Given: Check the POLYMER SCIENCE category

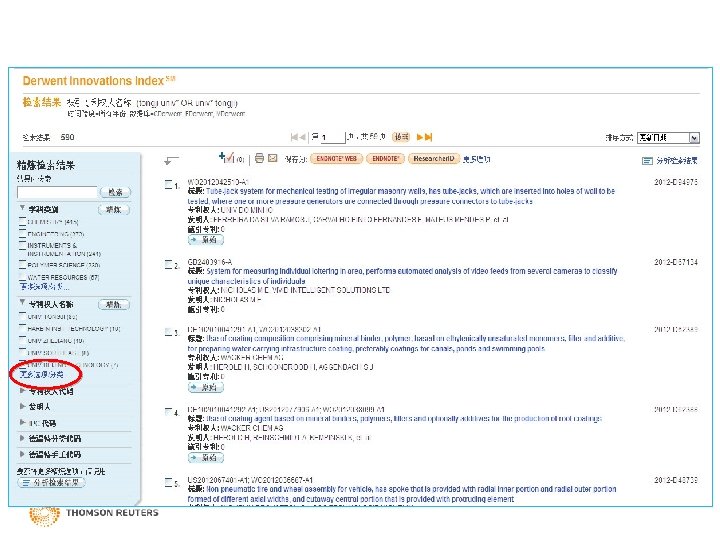Looking at the screenshot, I should [22, 264].
